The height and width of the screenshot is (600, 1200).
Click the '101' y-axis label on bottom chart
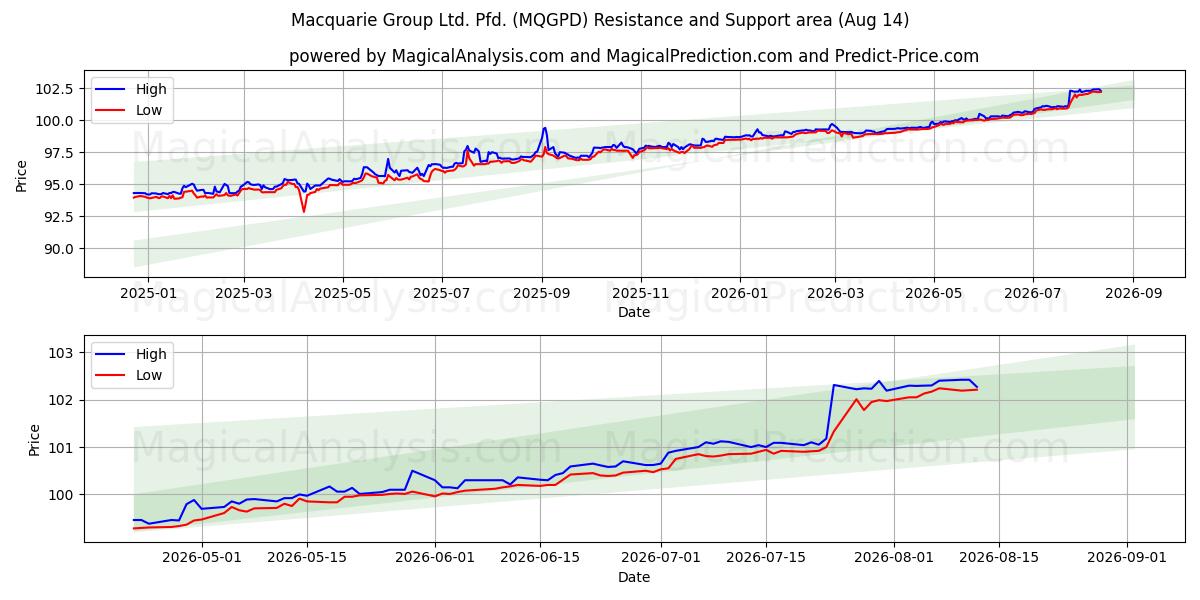[62, 447]
